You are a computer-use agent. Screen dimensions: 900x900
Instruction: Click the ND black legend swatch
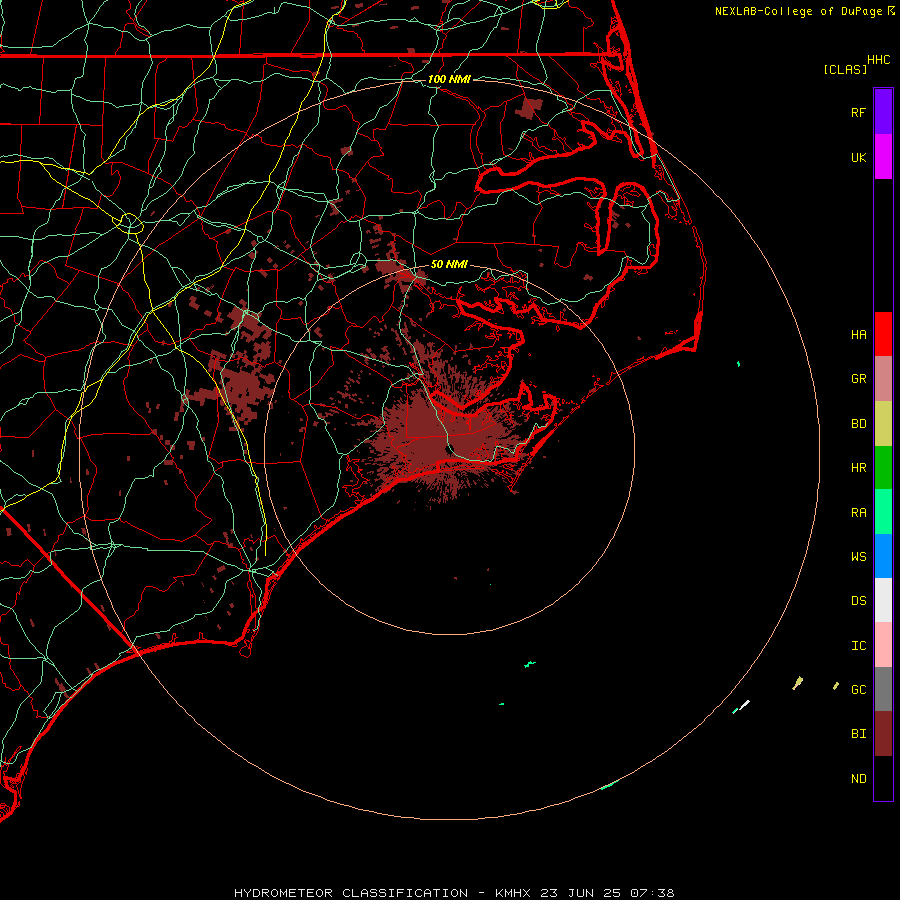(883, 778)
